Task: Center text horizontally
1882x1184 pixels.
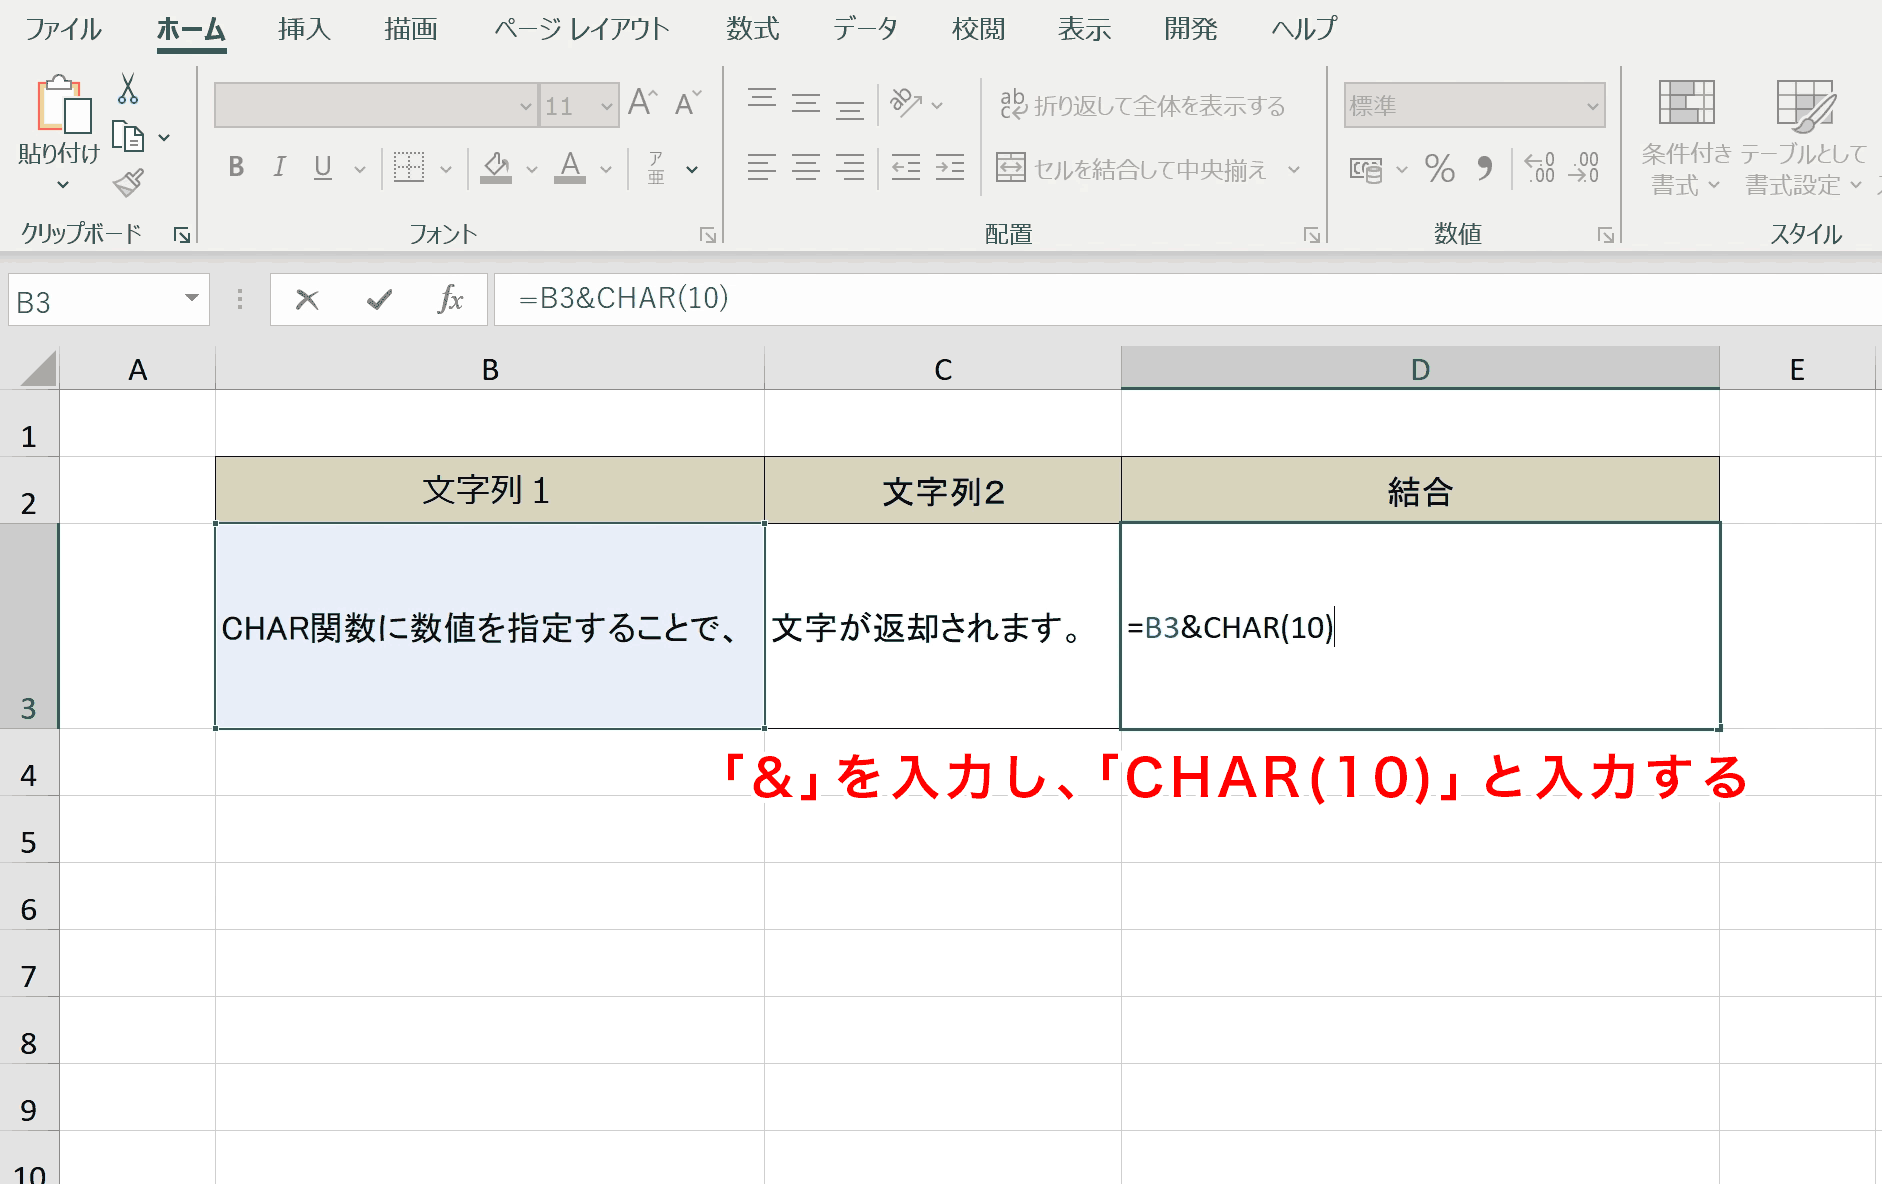Action: (806, 167)
